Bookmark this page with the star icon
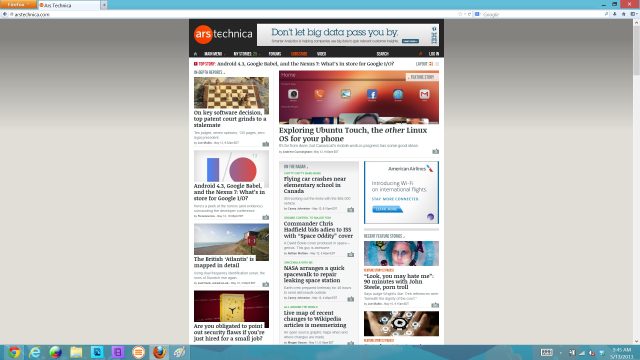The image size is (640, 360). pyautogui.click(x=460, y=14)
